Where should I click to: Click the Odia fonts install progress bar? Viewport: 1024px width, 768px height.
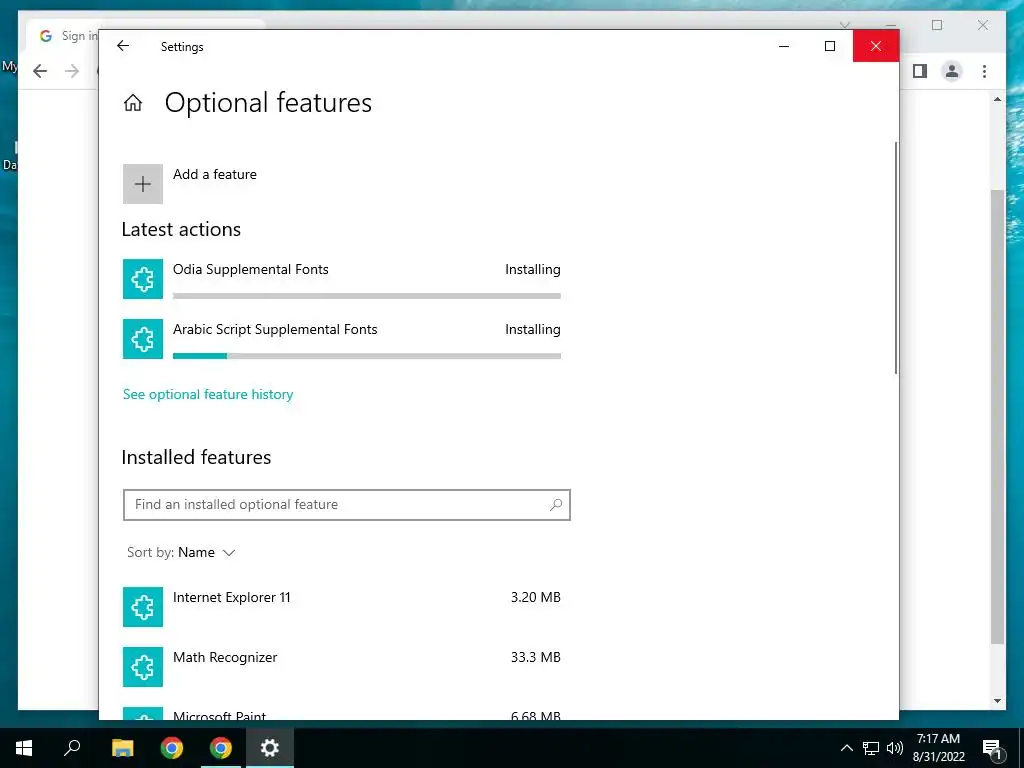(366, 296)
